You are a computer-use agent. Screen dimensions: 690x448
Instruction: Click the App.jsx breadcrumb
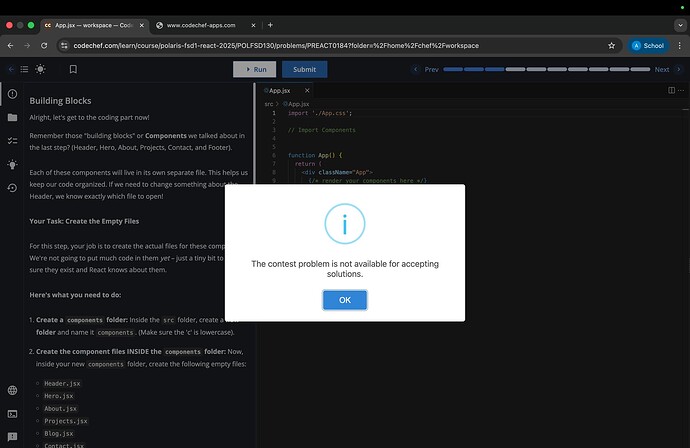296,104
